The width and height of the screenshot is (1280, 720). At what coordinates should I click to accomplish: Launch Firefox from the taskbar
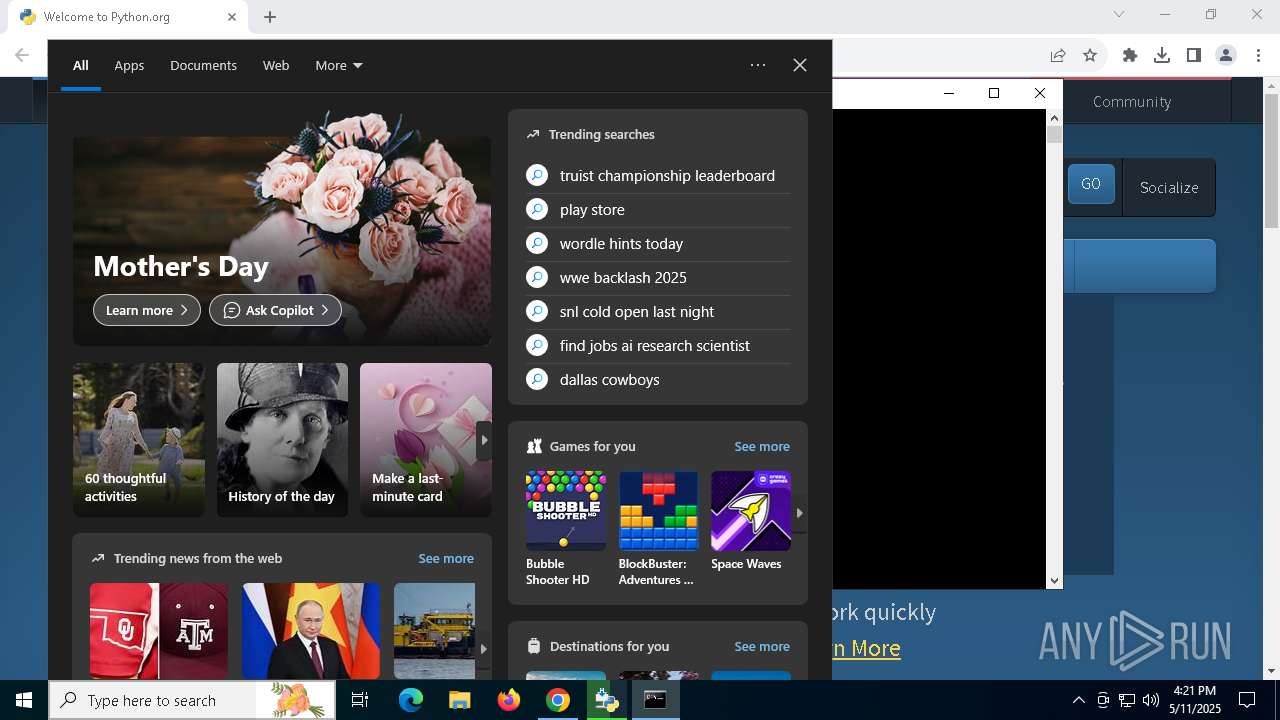tap(509, 700)
